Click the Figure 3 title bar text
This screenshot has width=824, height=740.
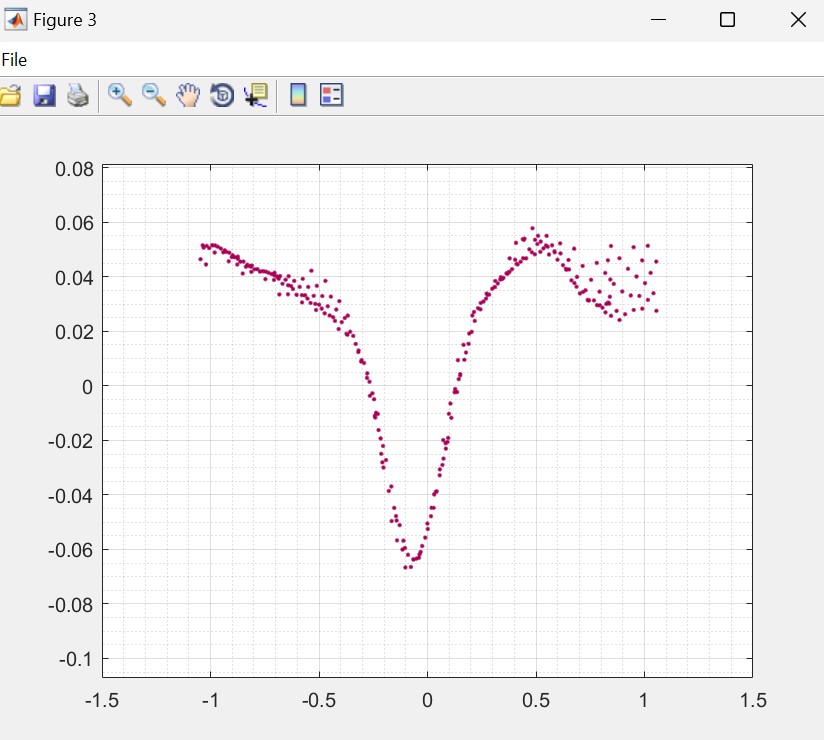click(x=65, y=20)
